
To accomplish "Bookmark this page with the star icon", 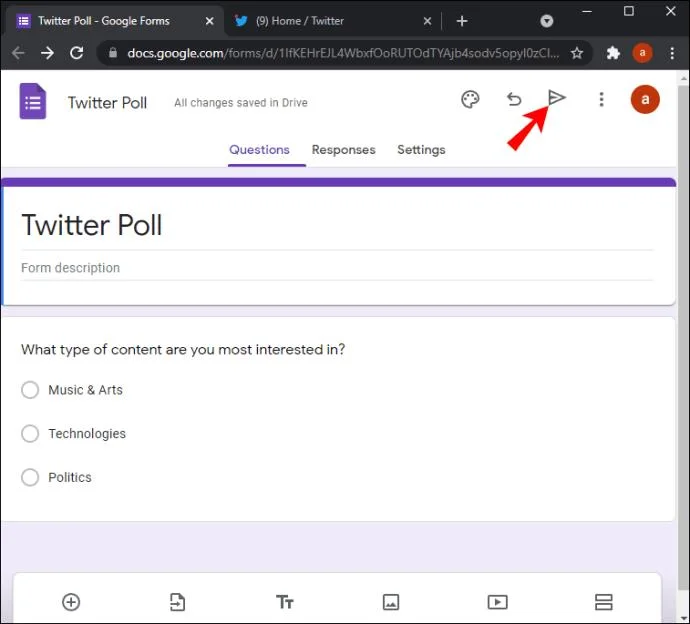I will click(x=576, y=53).
